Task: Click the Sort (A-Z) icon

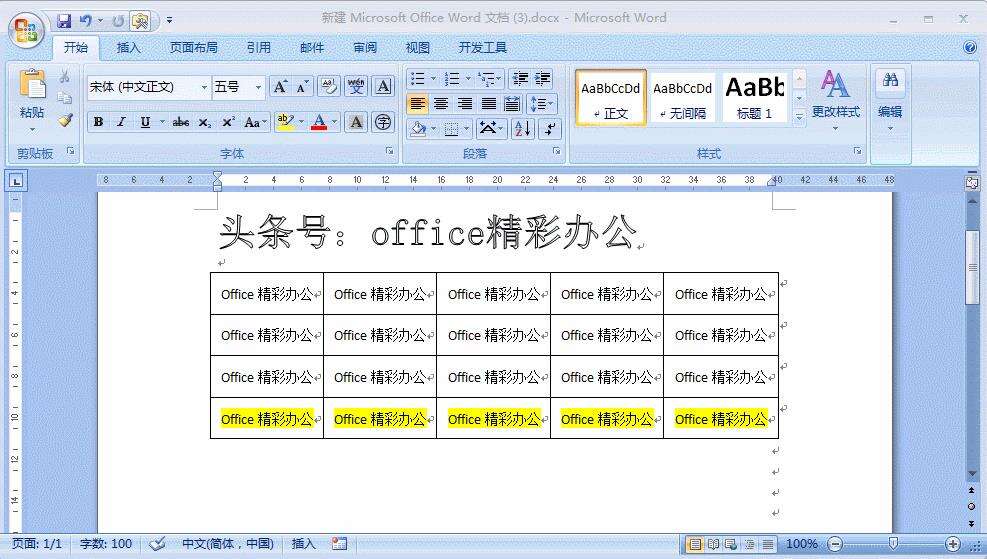Action: click(522, 129)
